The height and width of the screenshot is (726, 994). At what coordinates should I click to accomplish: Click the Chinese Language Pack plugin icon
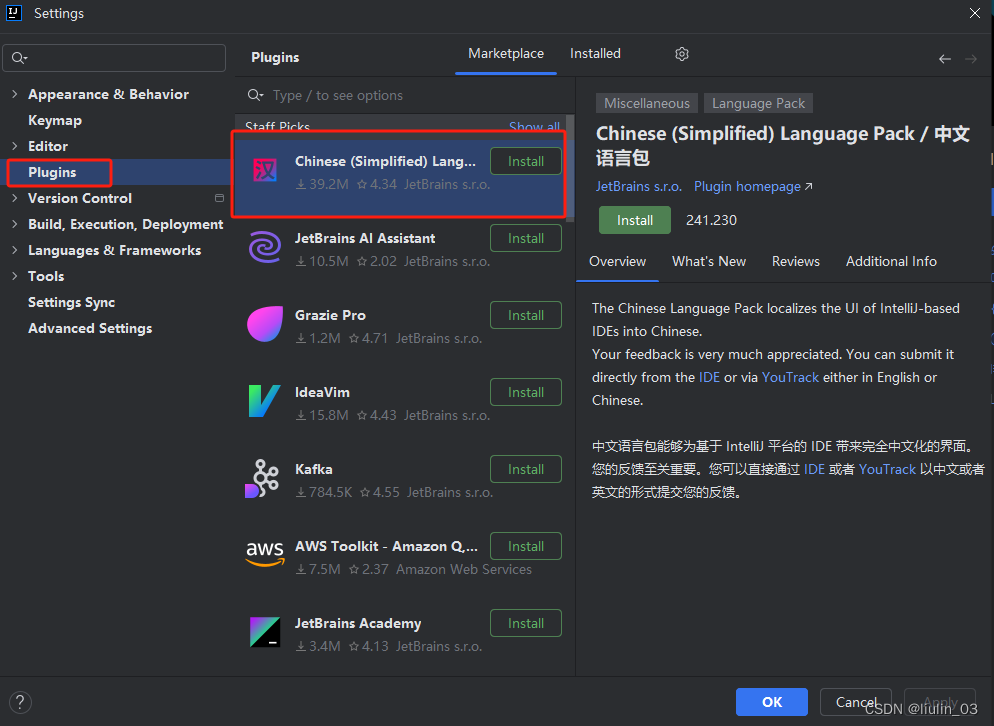[x=265, y=171]
